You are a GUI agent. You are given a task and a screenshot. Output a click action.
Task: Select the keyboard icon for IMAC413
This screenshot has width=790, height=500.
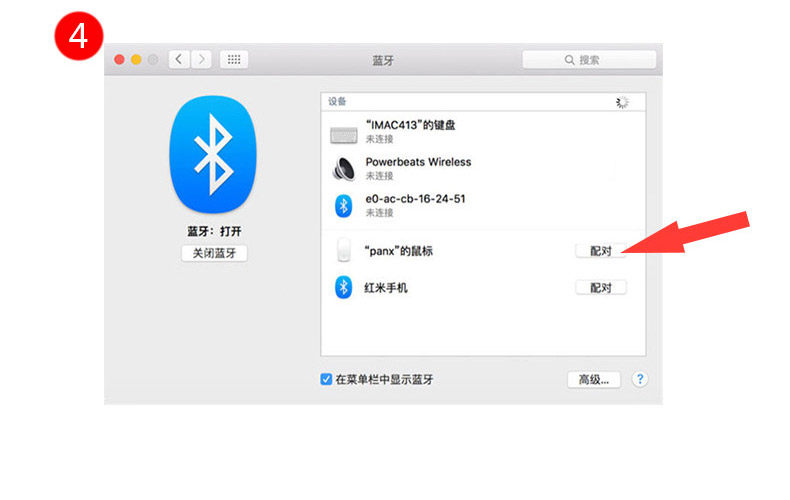pyautogui.click(x=344, y=135)
